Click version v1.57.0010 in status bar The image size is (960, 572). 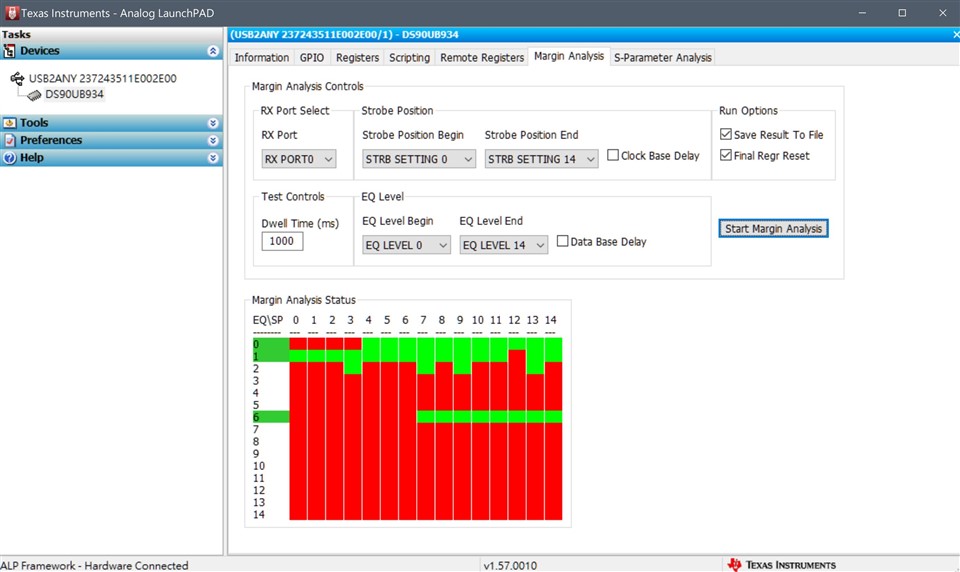510,565
